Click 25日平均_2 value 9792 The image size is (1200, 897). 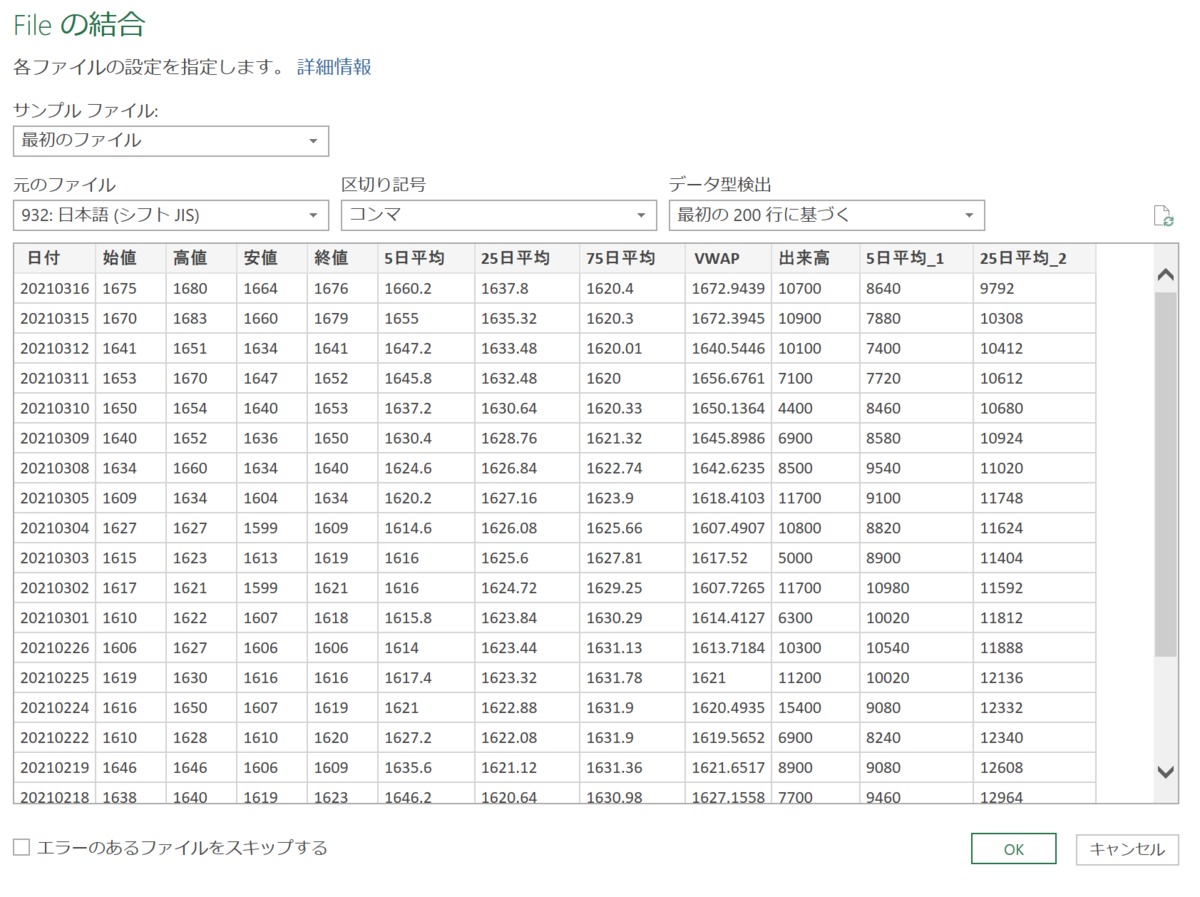coord(1034,288)
